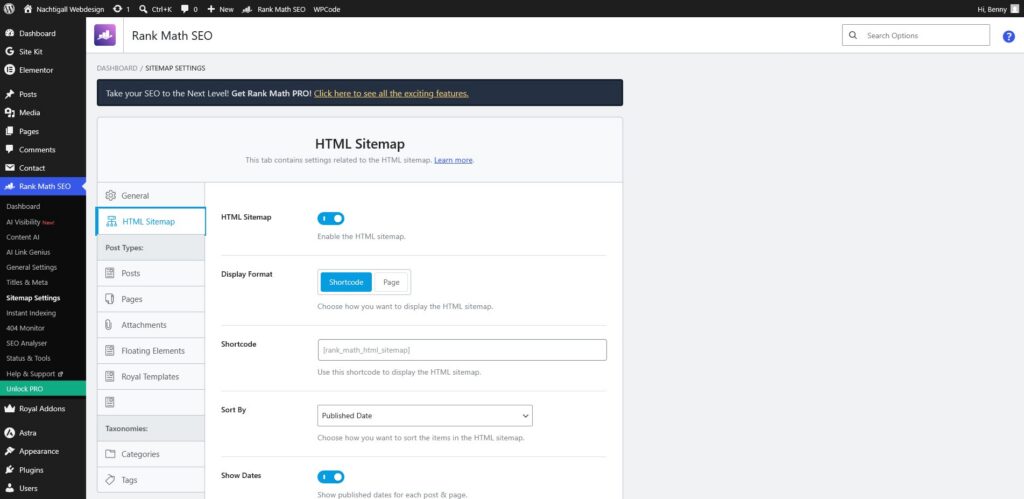Open the New content menu
Image resolution: width=1024 pixels, height=499 pixels.
coord(220,9)
